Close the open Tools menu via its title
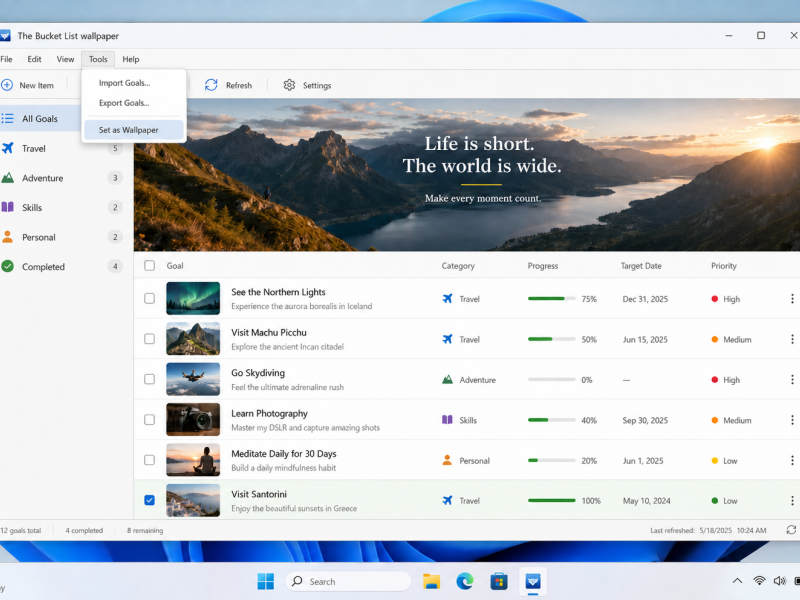This screenshot has height=600, width=800. click(x=98, y=59)
